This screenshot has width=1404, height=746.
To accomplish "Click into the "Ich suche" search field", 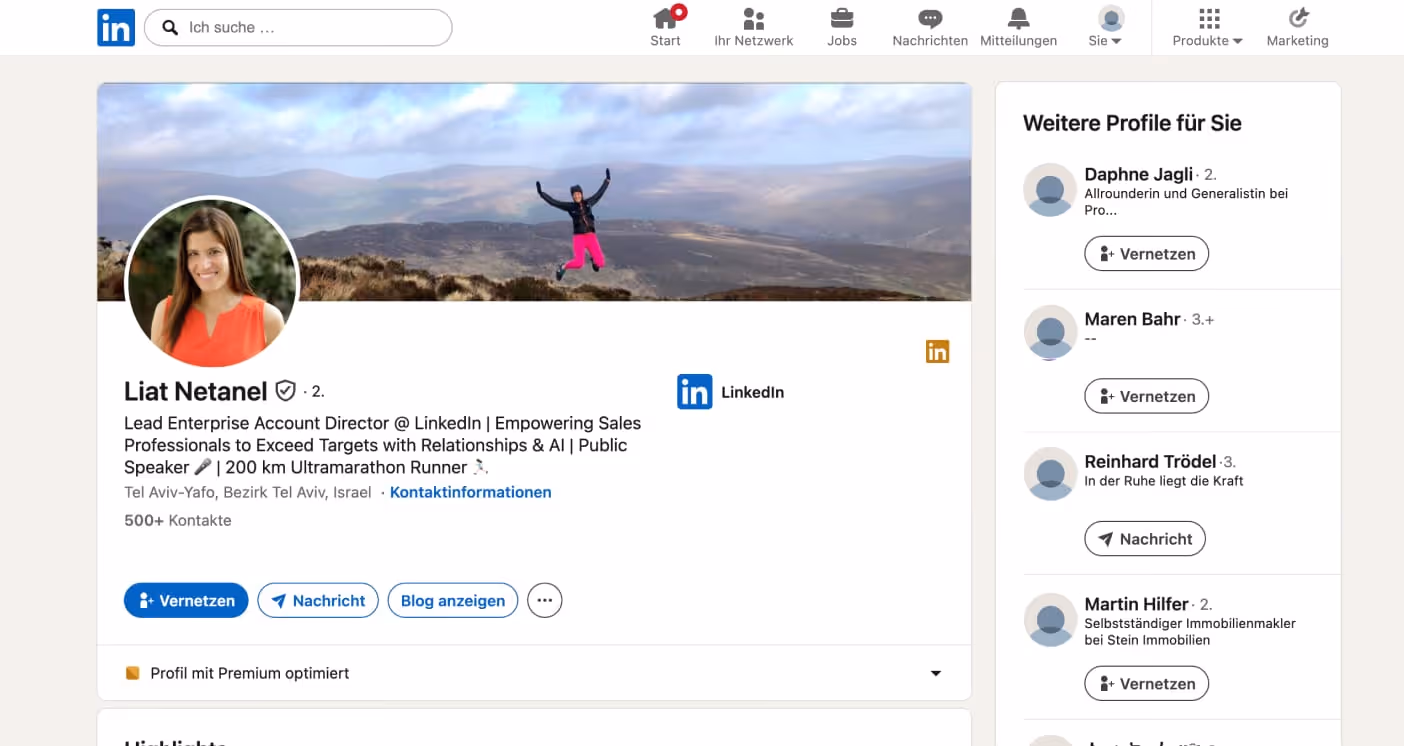I will [298, 28].
